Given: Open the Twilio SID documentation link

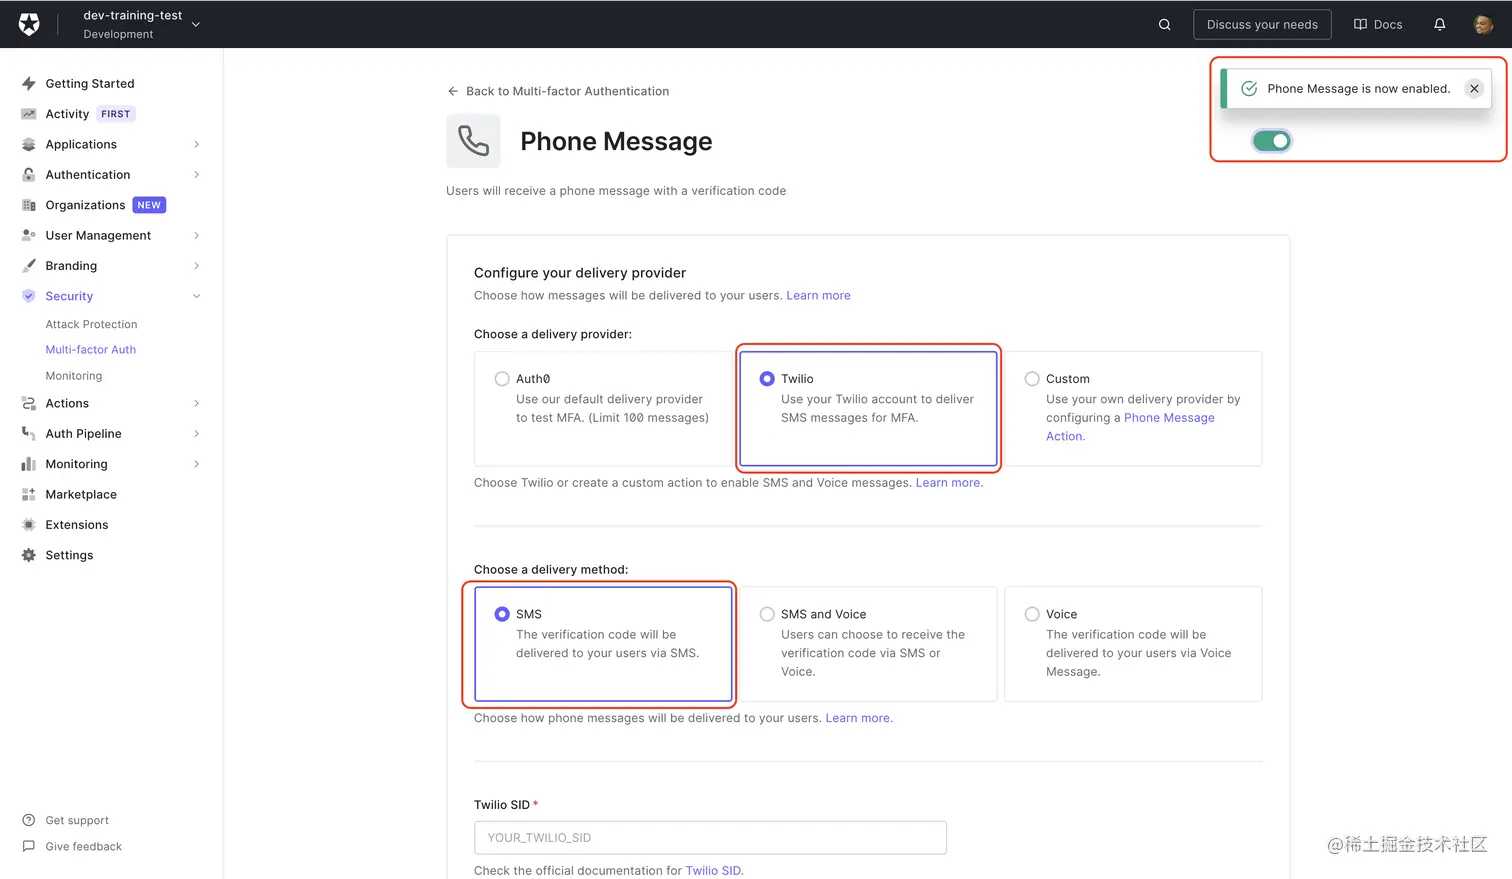Looking at the screenshot, I should pos(713,870).
